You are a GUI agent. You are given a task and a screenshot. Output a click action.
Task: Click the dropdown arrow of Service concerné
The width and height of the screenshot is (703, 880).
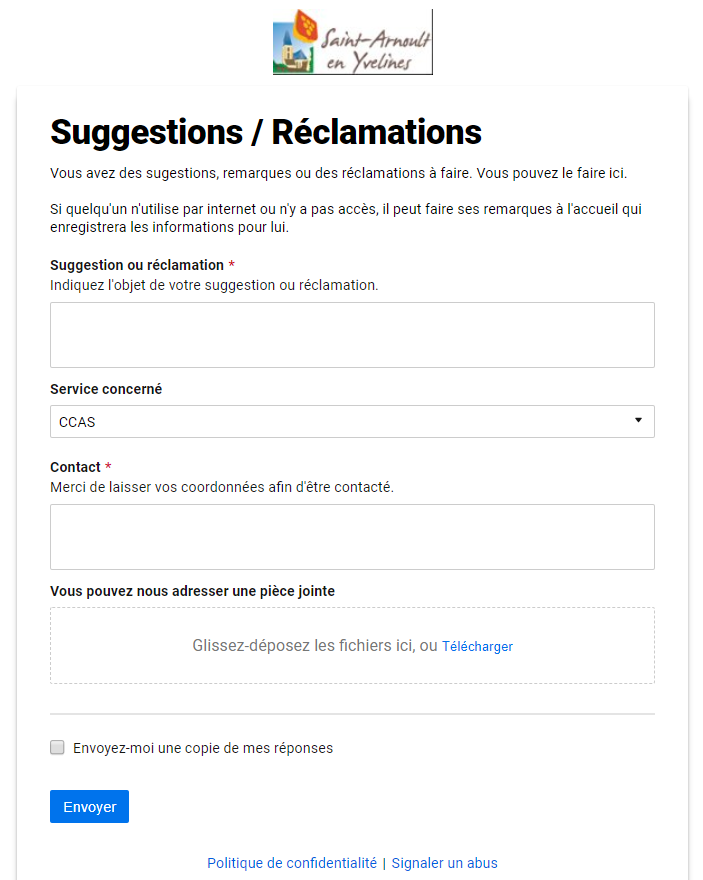click(638, 421)
